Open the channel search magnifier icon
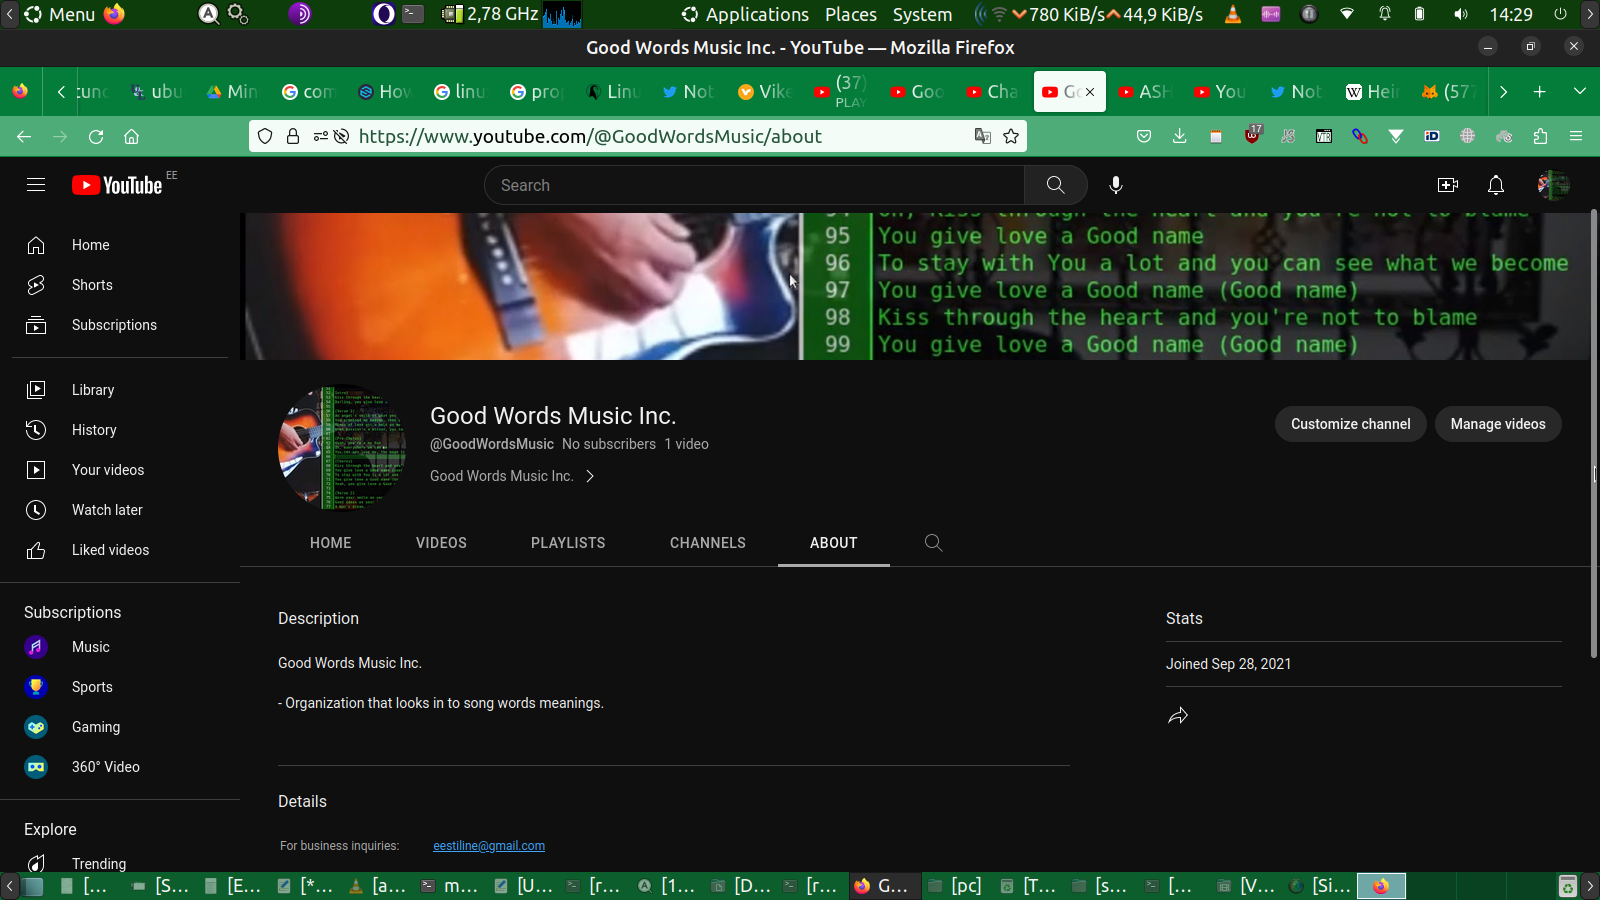The width and height of the screenshot is (1600, 900). pos(933,543)
